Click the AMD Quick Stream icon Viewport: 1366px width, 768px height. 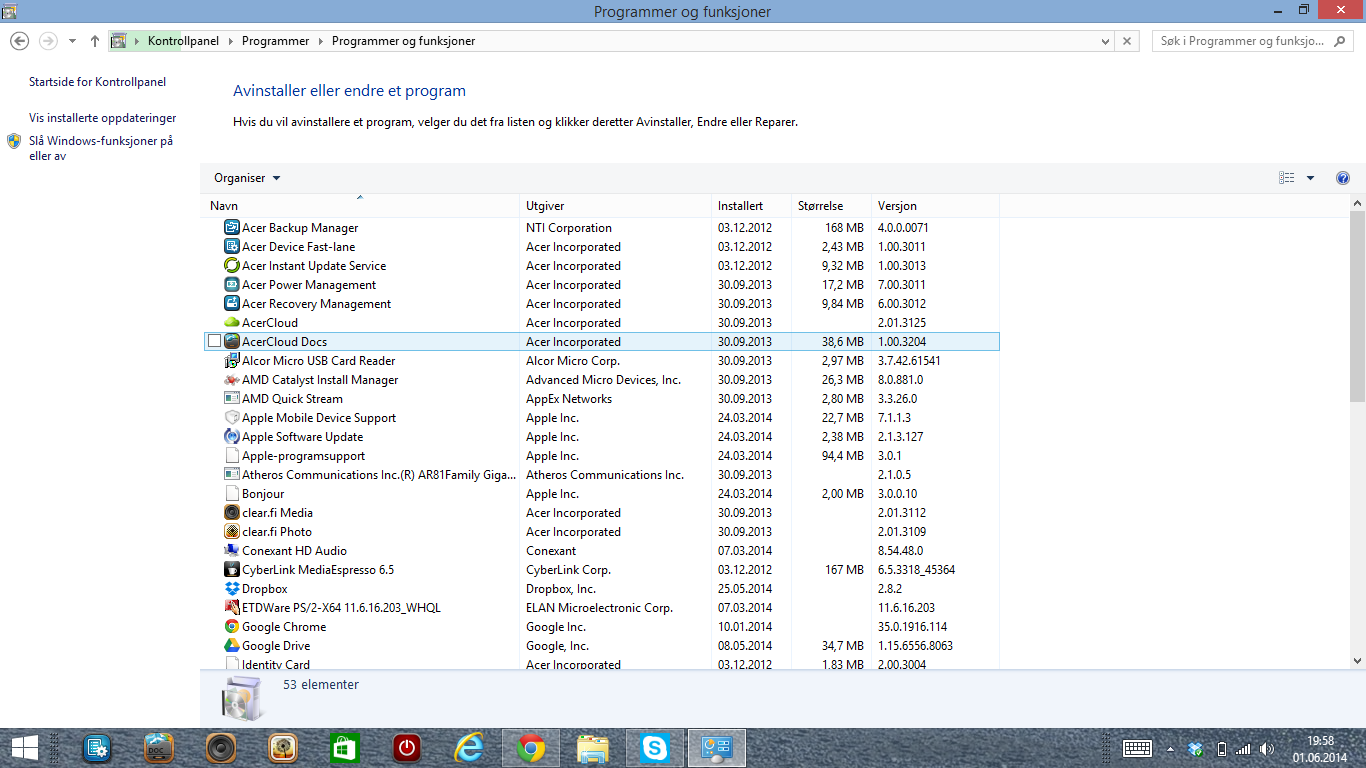(x=232, y=399)
